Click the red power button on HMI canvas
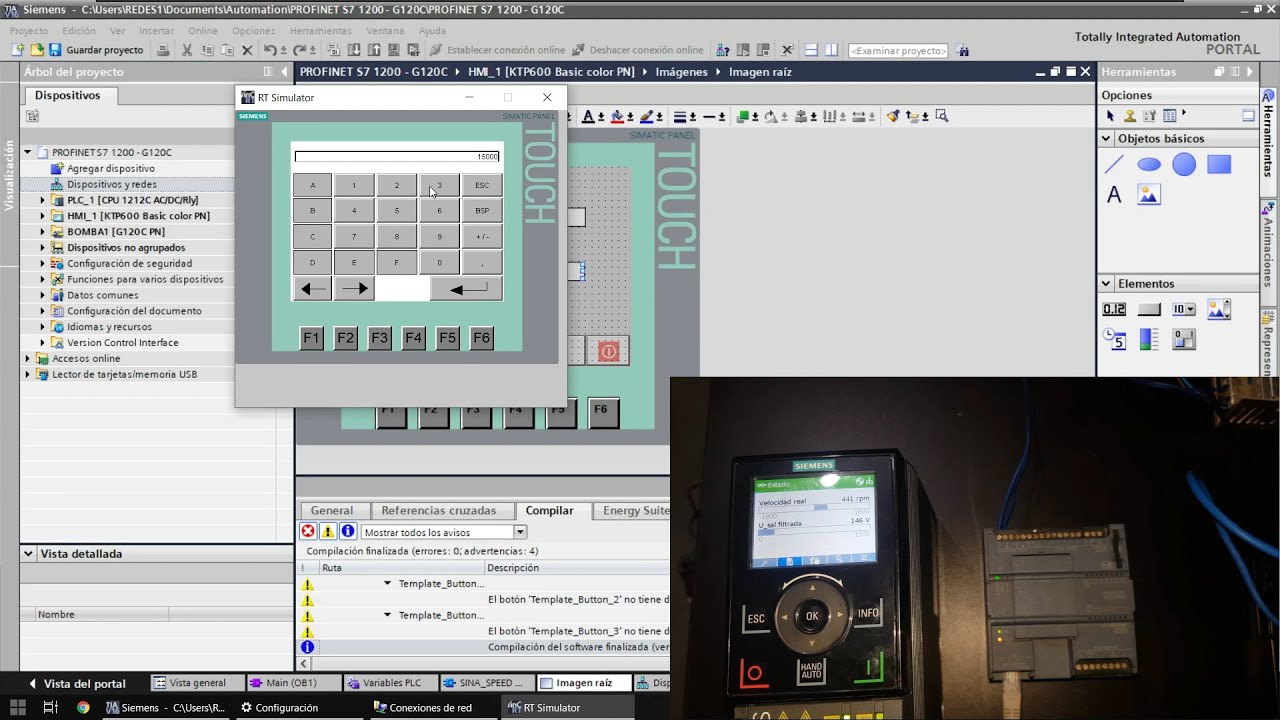The height and width of the screenshot is (720, 1280). (x=608, y=351)
